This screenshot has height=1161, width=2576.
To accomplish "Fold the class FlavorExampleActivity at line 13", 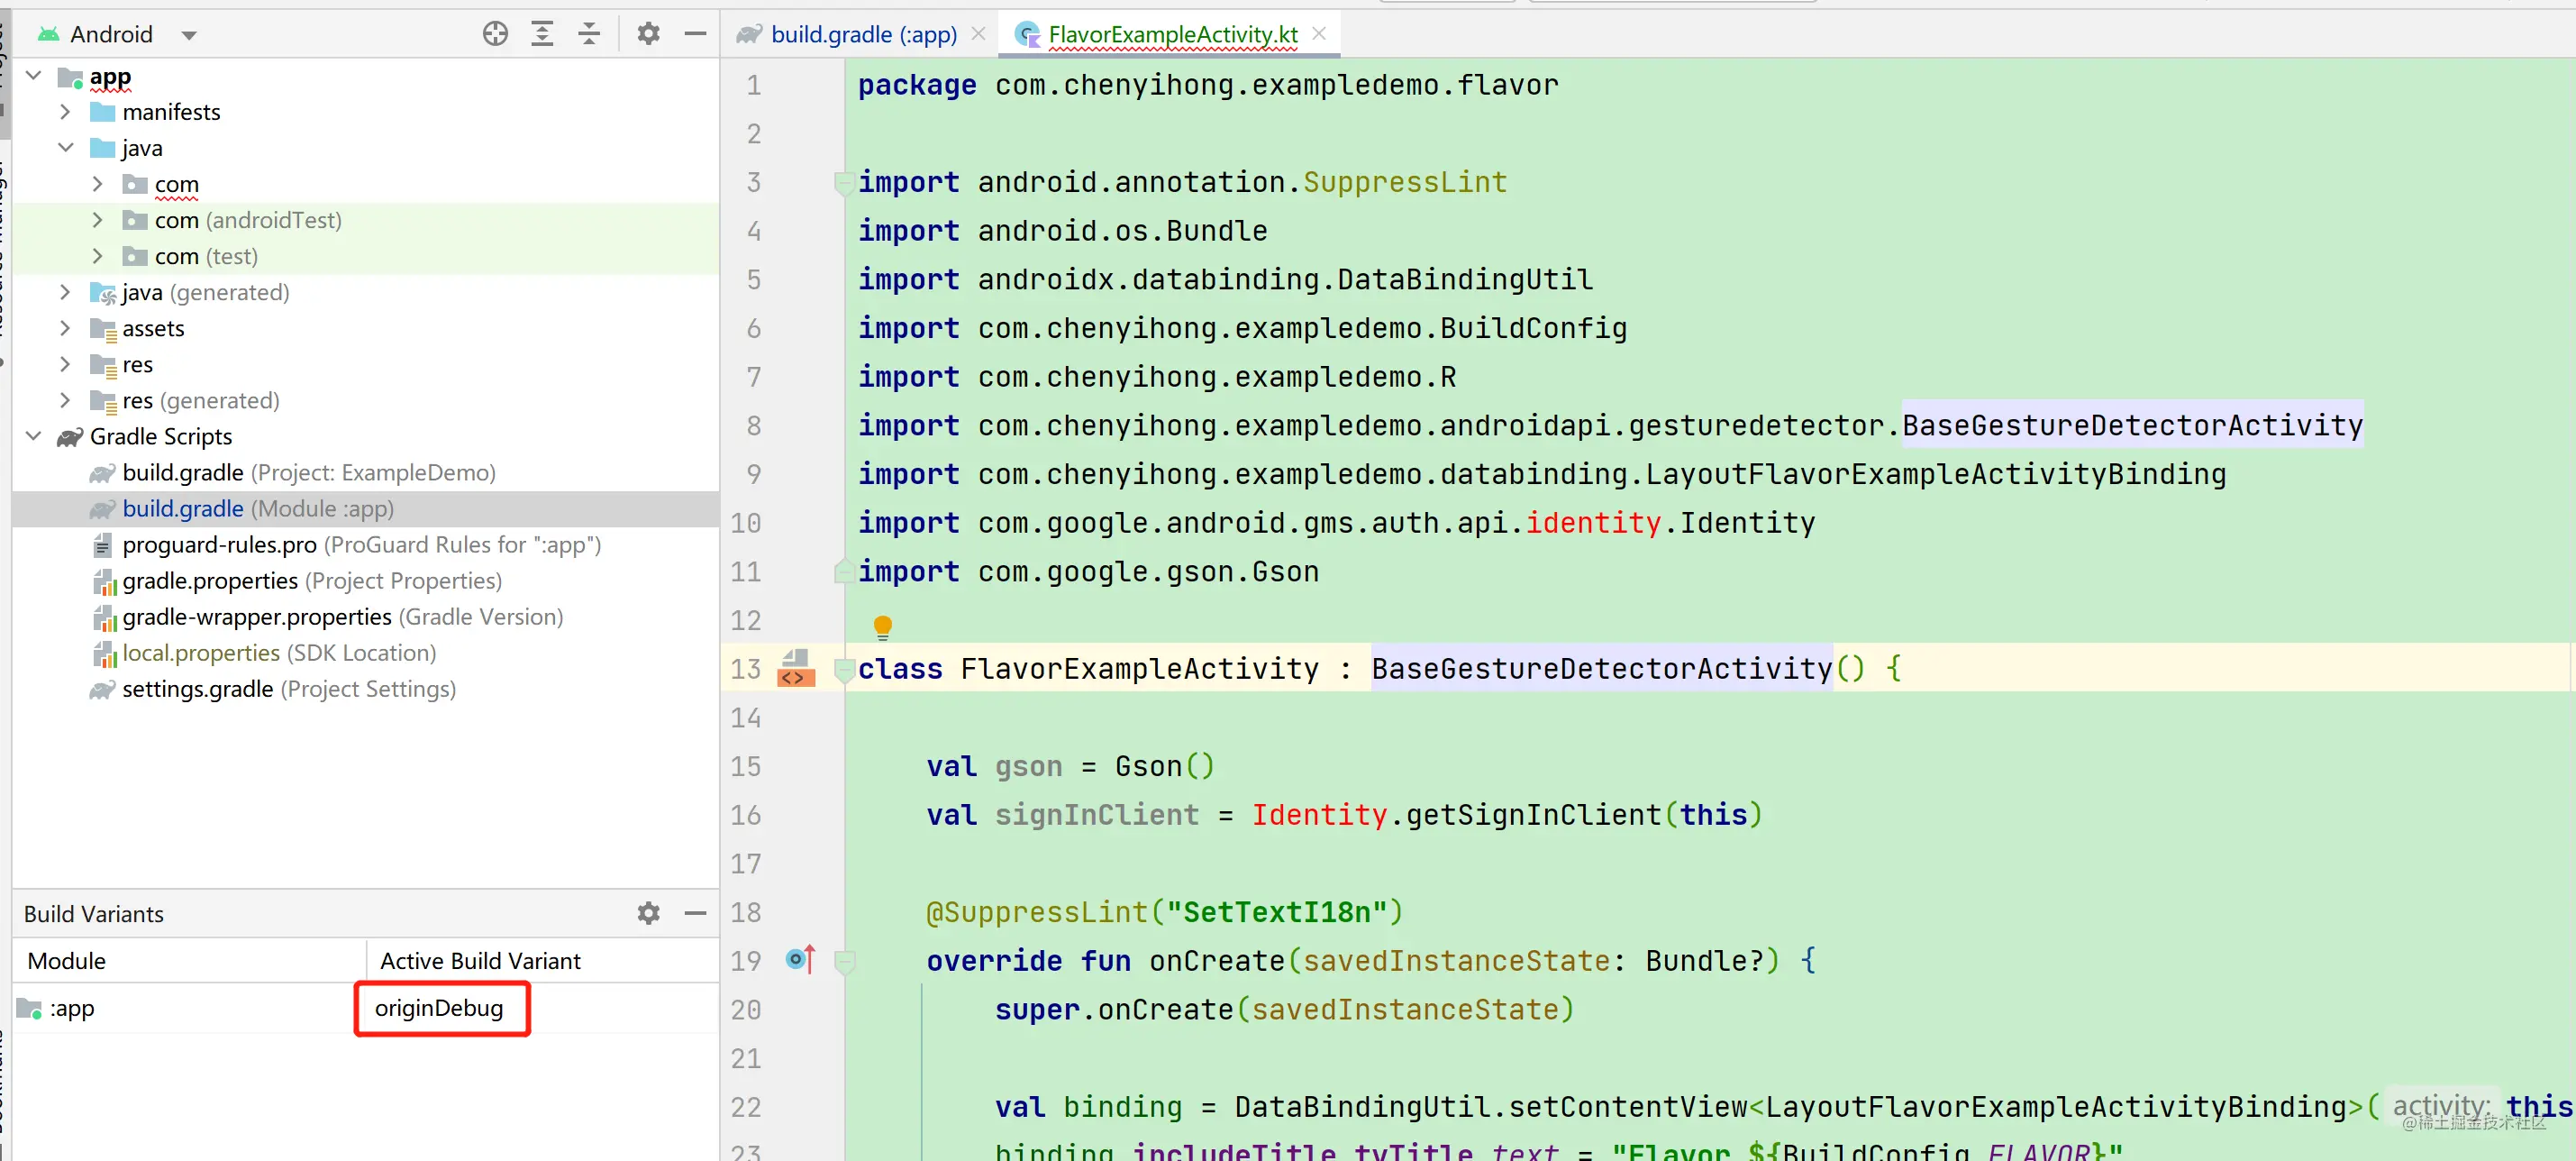I will coord(843,669).
